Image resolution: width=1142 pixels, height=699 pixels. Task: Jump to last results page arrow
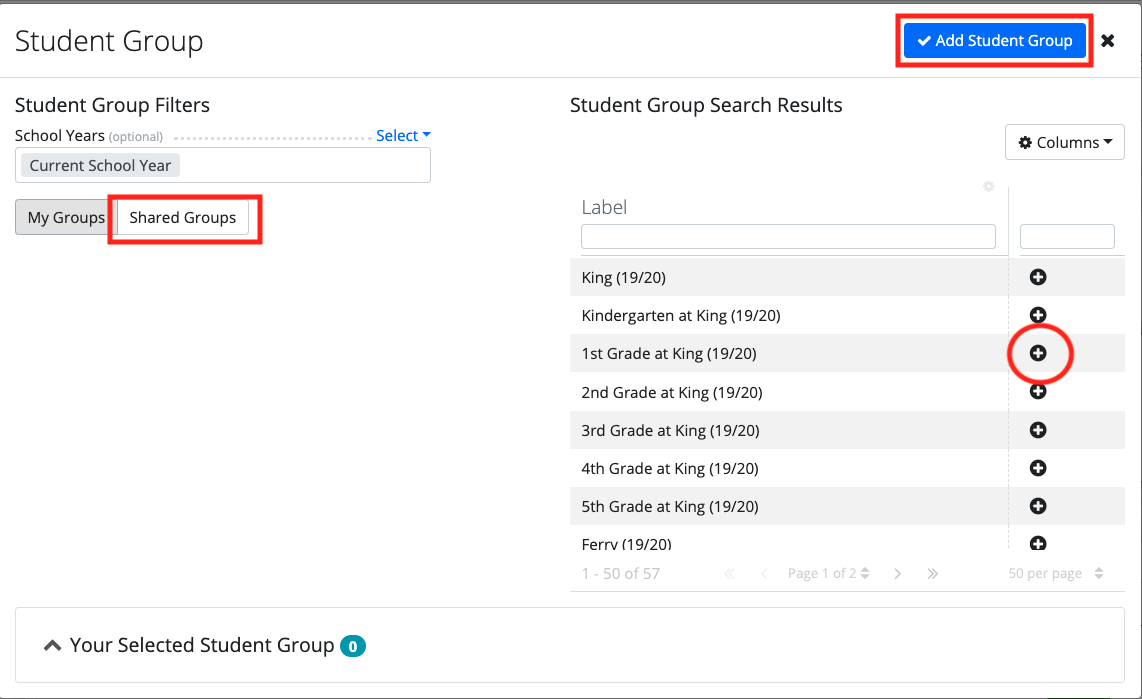[x=932, y=574]
